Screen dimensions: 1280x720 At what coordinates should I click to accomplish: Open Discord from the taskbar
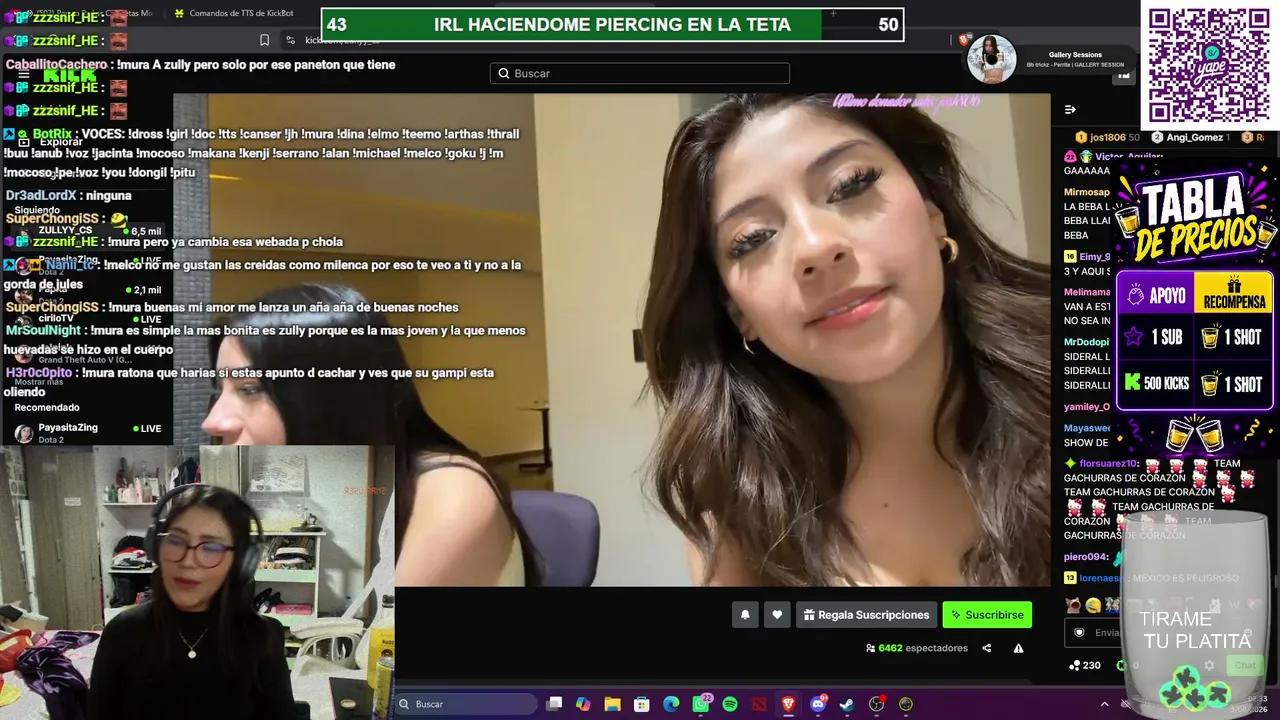click(818, 704)
